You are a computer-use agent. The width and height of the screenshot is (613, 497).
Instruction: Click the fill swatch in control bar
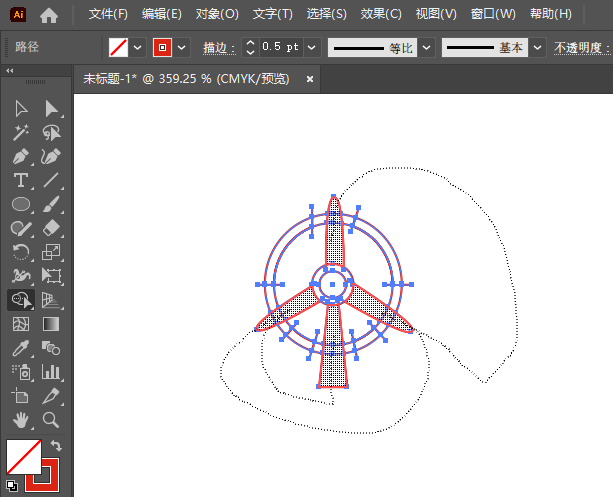[x=118, y=48]
